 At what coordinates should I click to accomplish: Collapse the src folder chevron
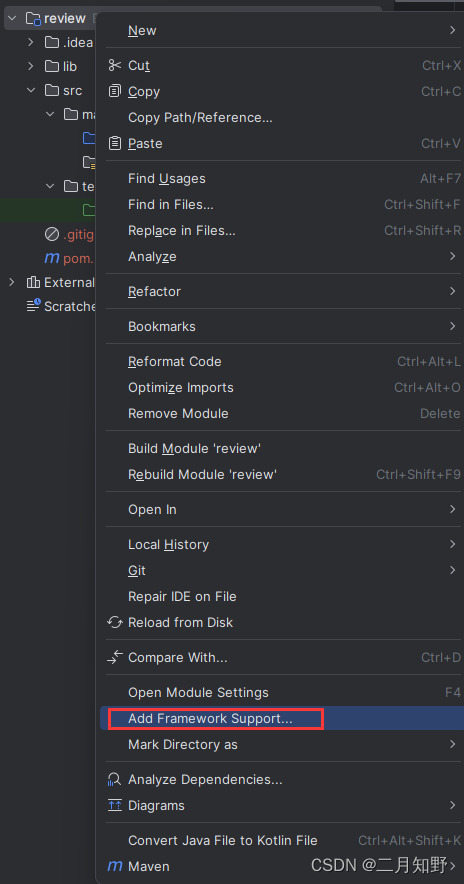click(31, 90)
